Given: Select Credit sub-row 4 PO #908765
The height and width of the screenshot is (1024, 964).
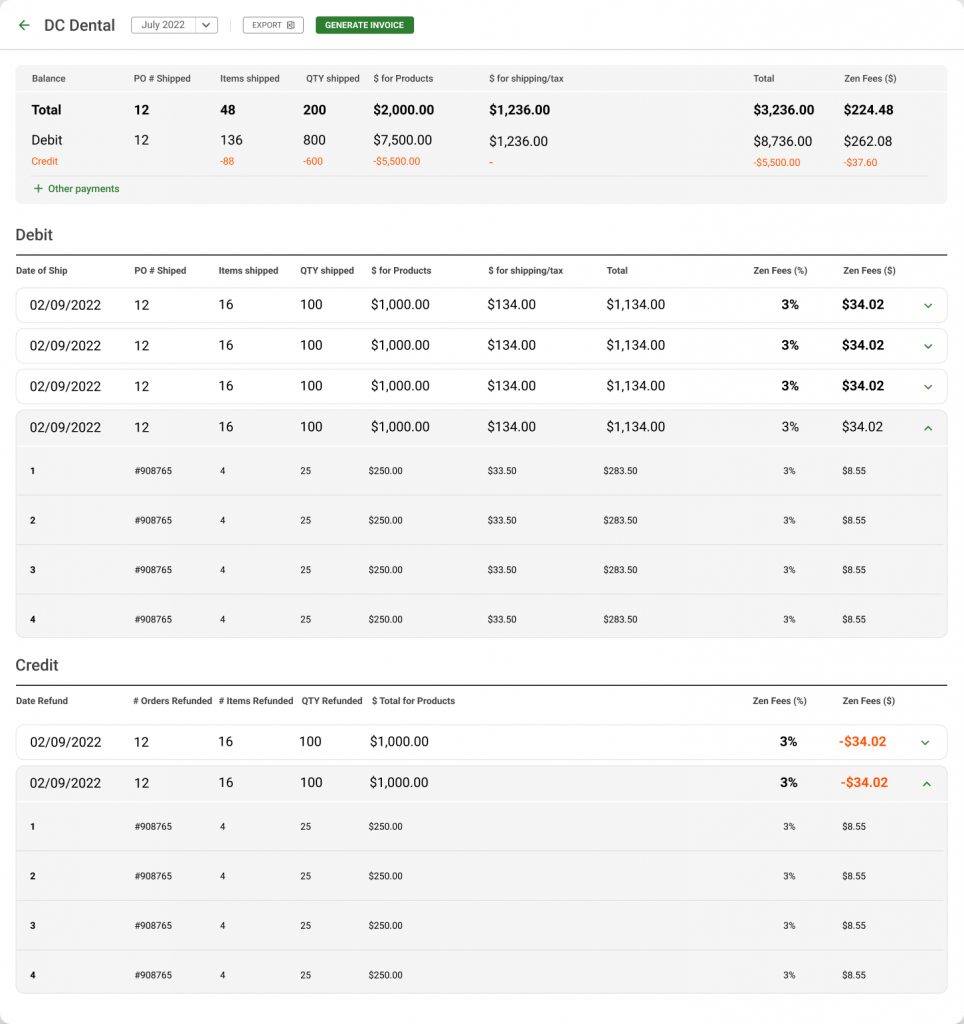Looking at the screenshot, I should coord(153,975).
